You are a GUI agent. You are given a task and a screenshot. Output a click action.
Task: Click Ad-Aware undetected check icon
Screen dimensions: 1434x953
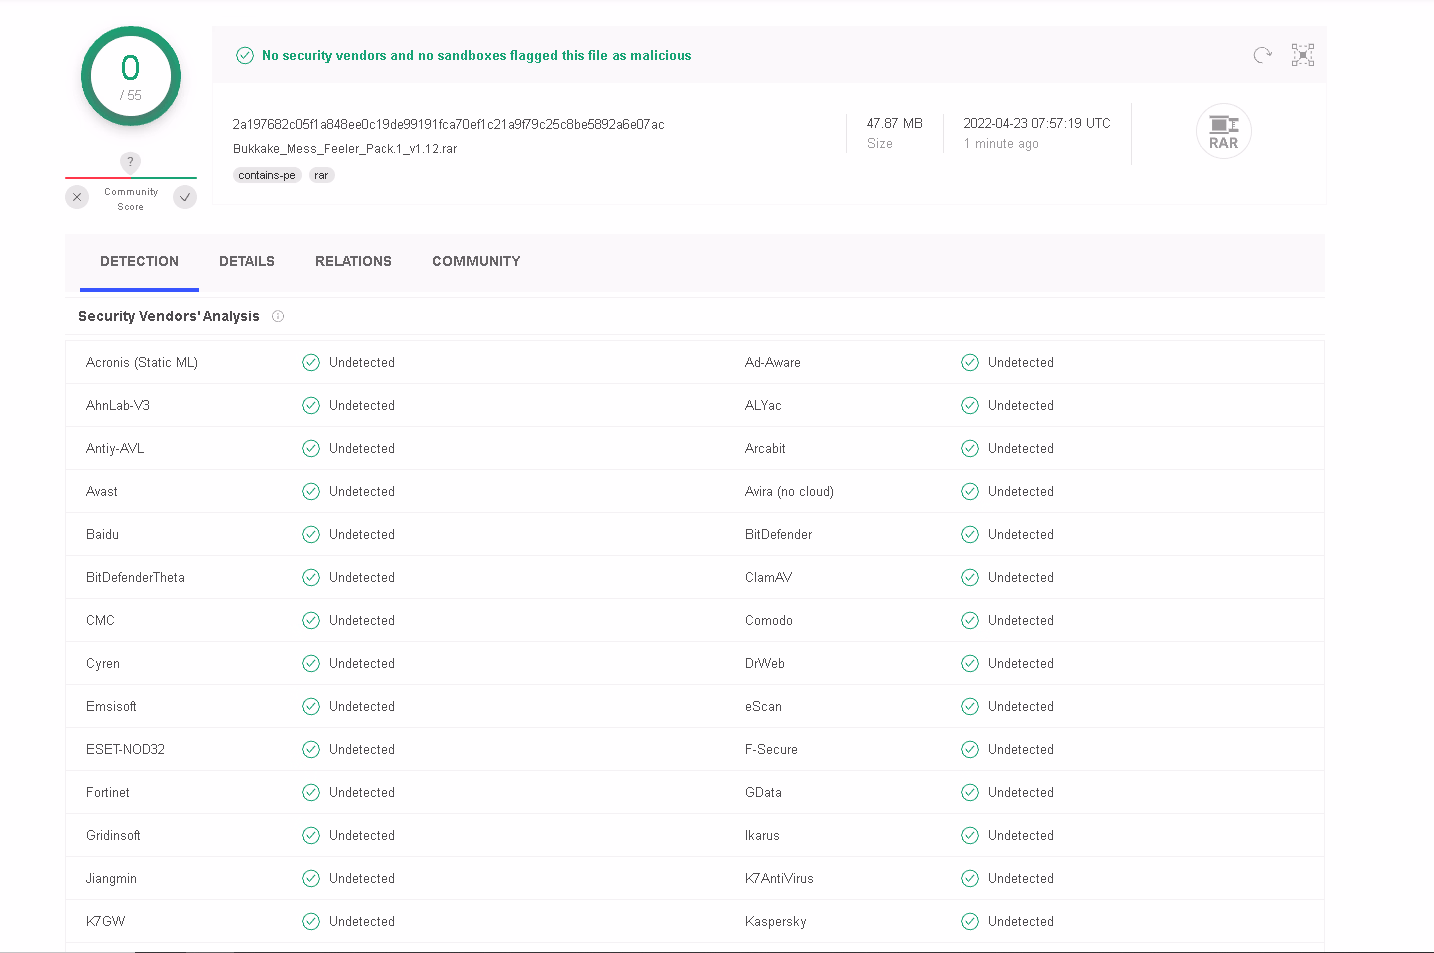pyautogui.click(x=970, y=362)
